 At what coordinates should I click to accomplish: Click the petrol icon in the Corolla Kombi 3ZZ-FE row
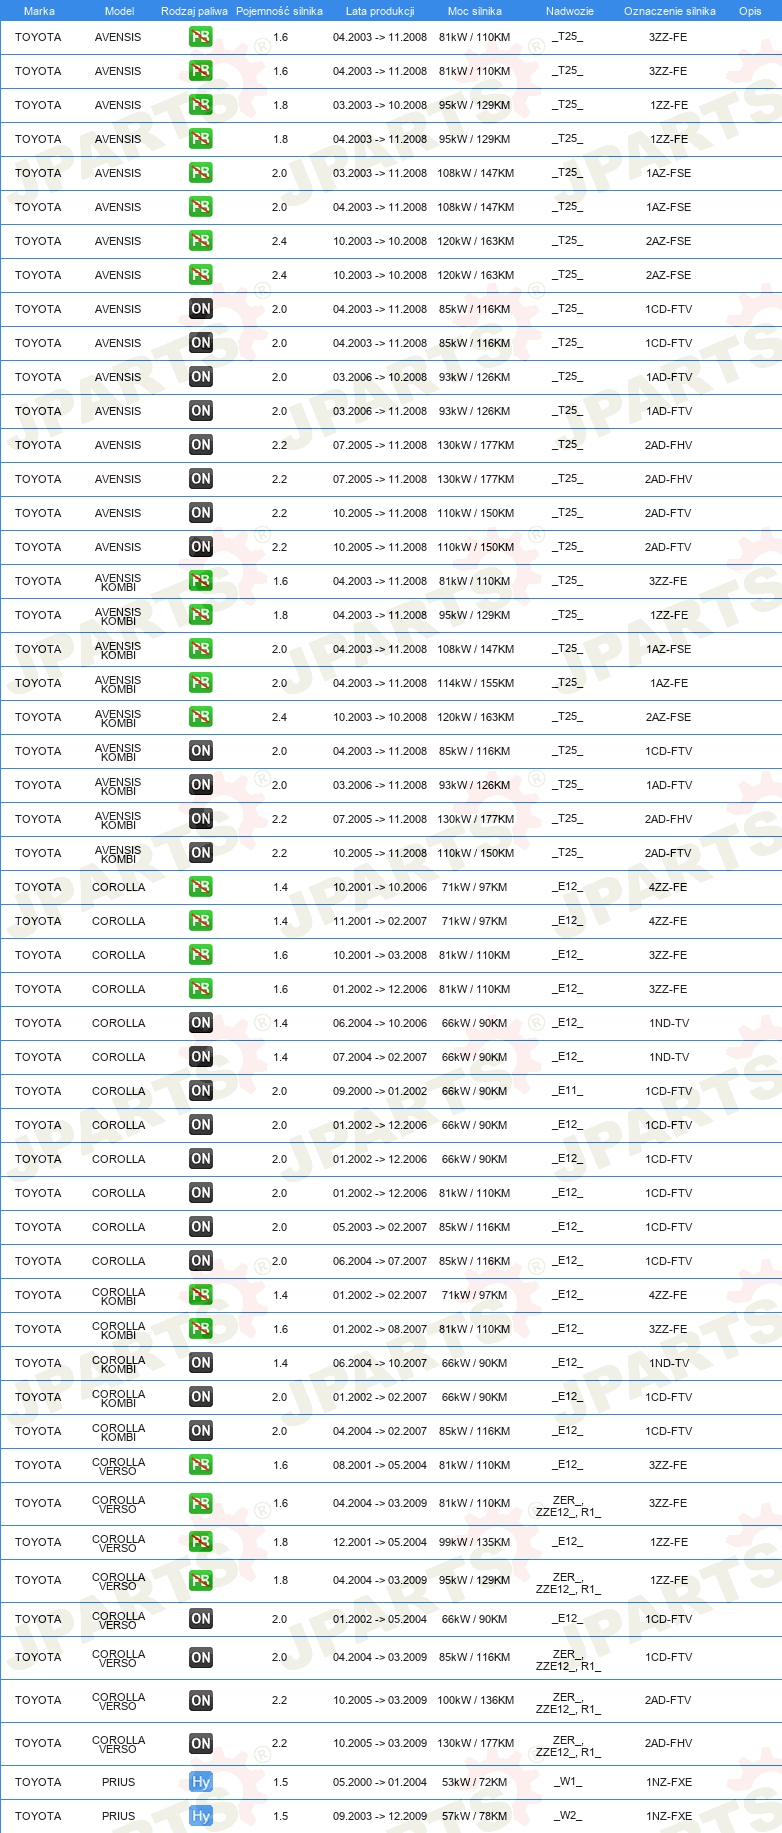tap(201, 1329)
